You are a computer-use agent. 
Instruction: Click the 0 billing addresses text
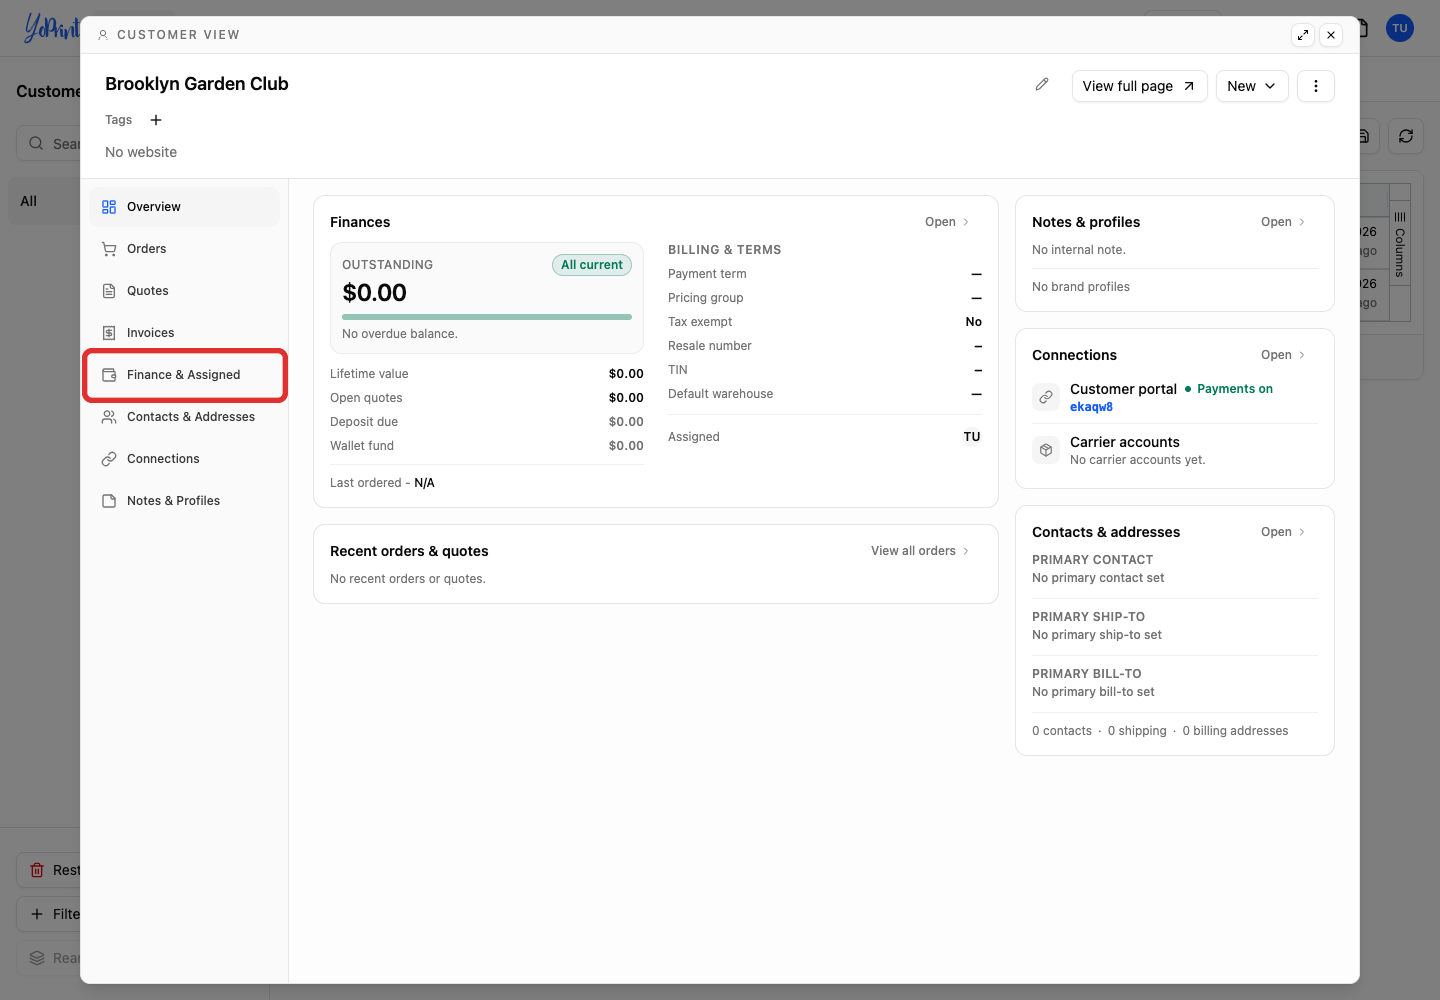1235,731
